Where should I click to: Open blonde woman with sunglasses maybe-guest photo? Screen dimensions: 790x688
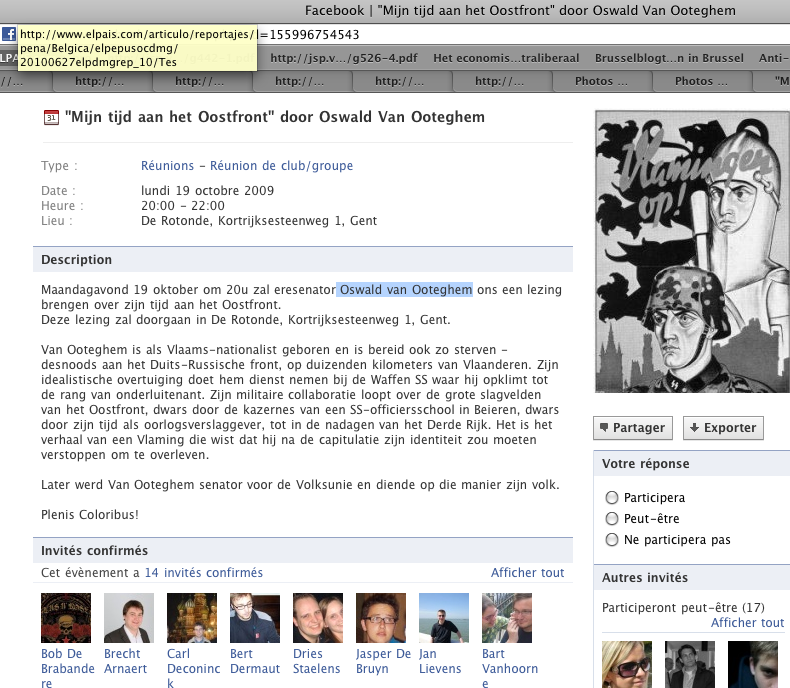tap(627, 664)
